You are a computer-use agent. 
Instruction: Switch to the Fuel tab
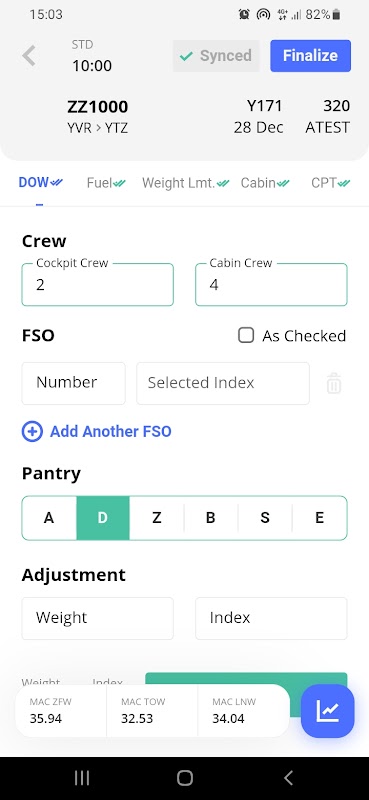106,183
